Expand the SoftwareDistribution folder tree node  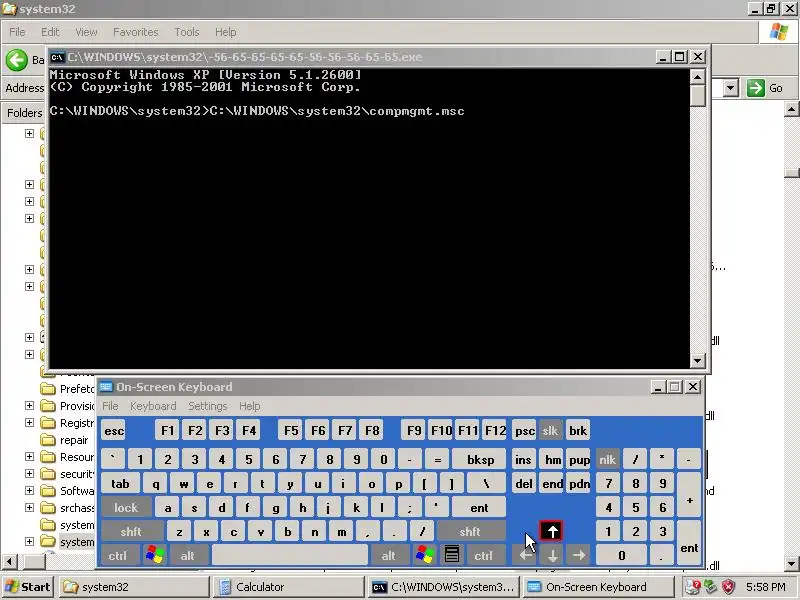pos(30,490)
